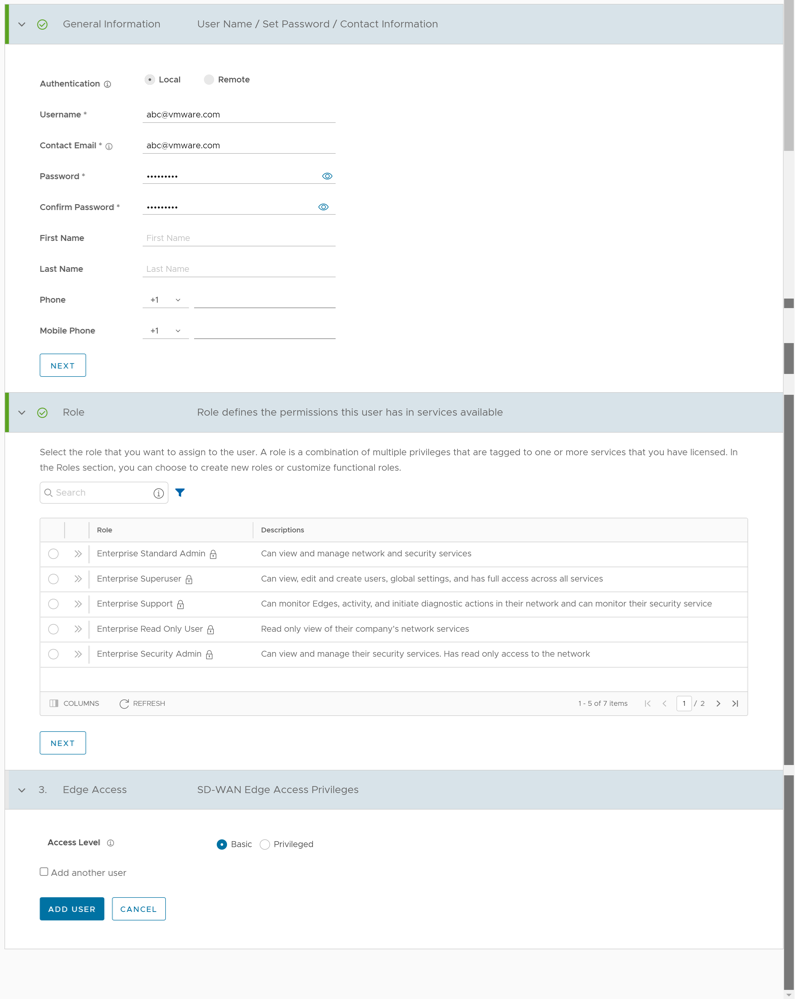
Task: Toggle visibility of Confirm Password field
Action: point(323,207)
